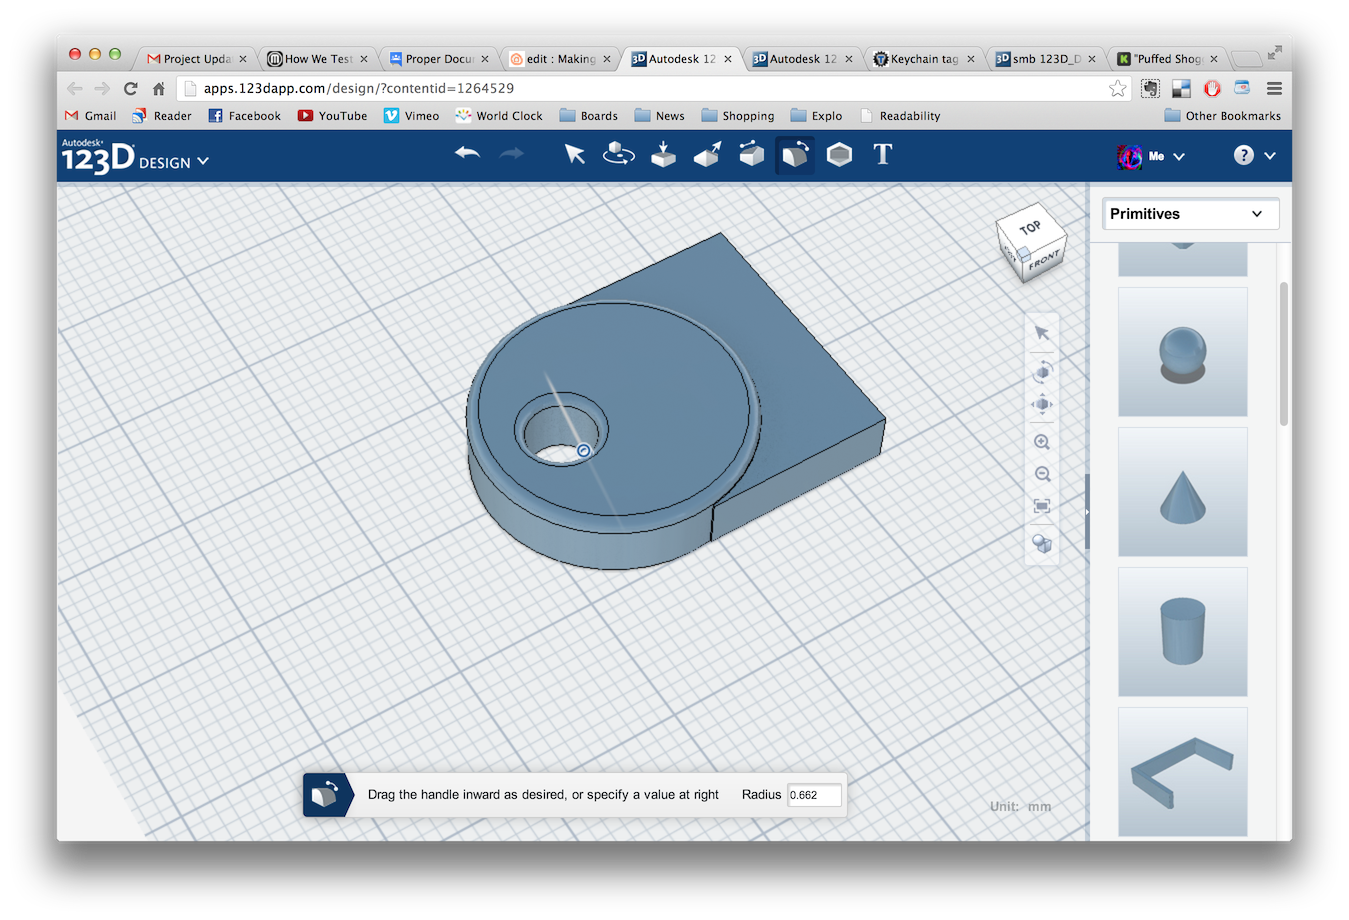
Task: Open the visual style materials icon
Action: click(1042, 544)
